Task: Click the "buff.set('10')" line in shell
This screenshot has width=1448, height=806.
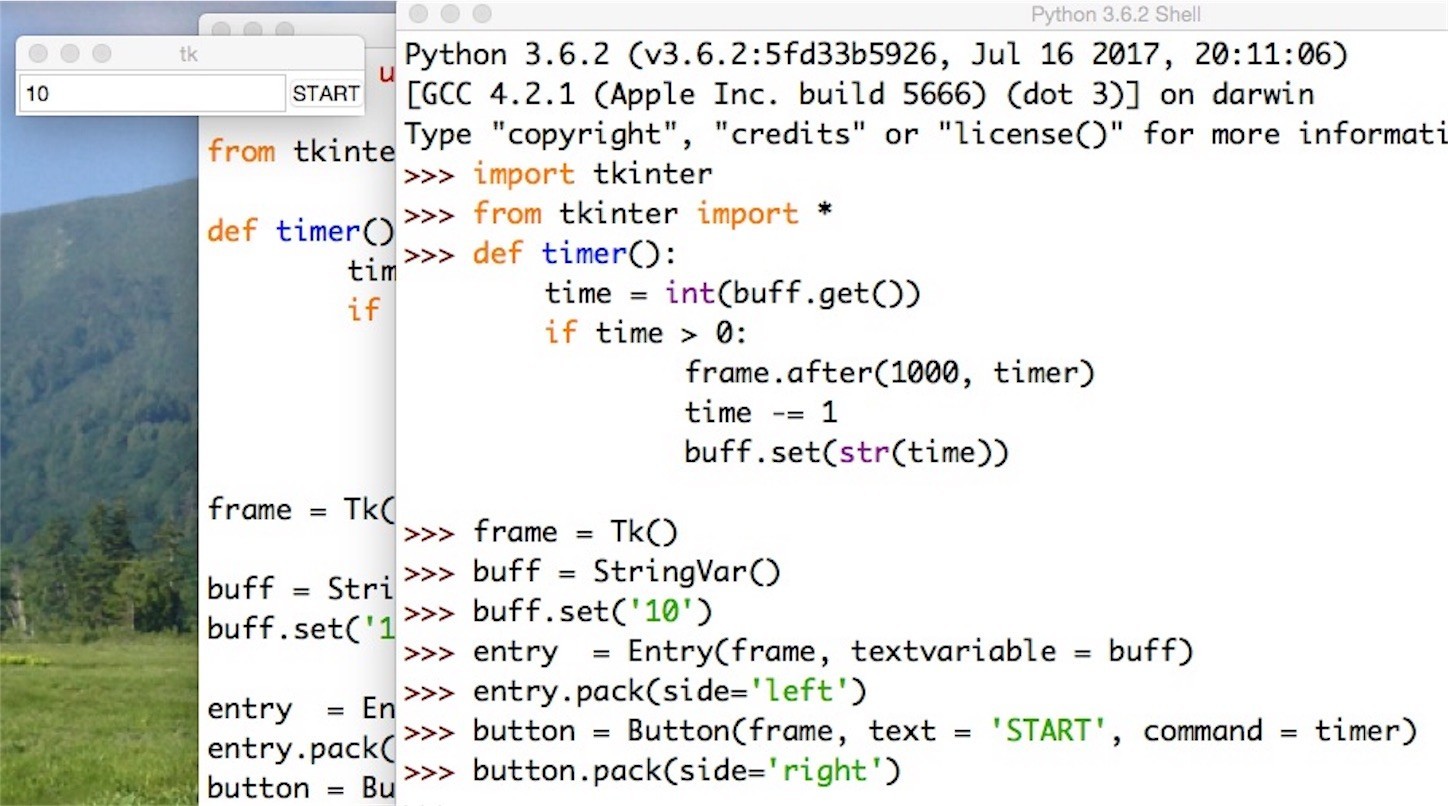Action: [x=592, y=611]
